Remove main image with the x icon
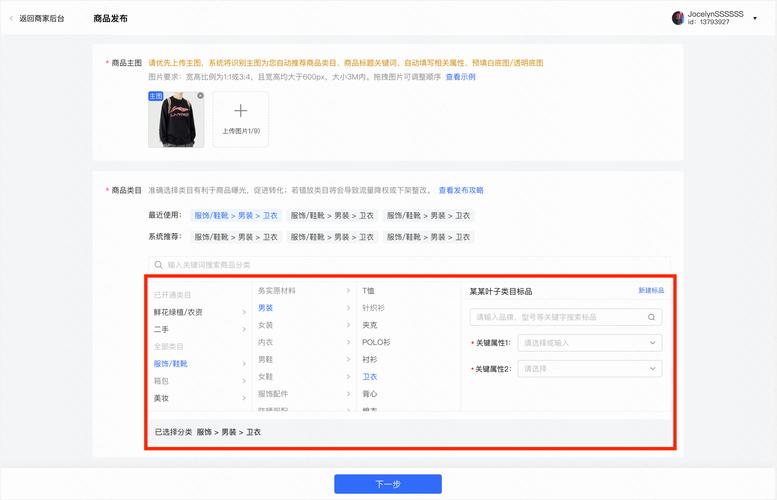777x500 pixels. [200, 96]
